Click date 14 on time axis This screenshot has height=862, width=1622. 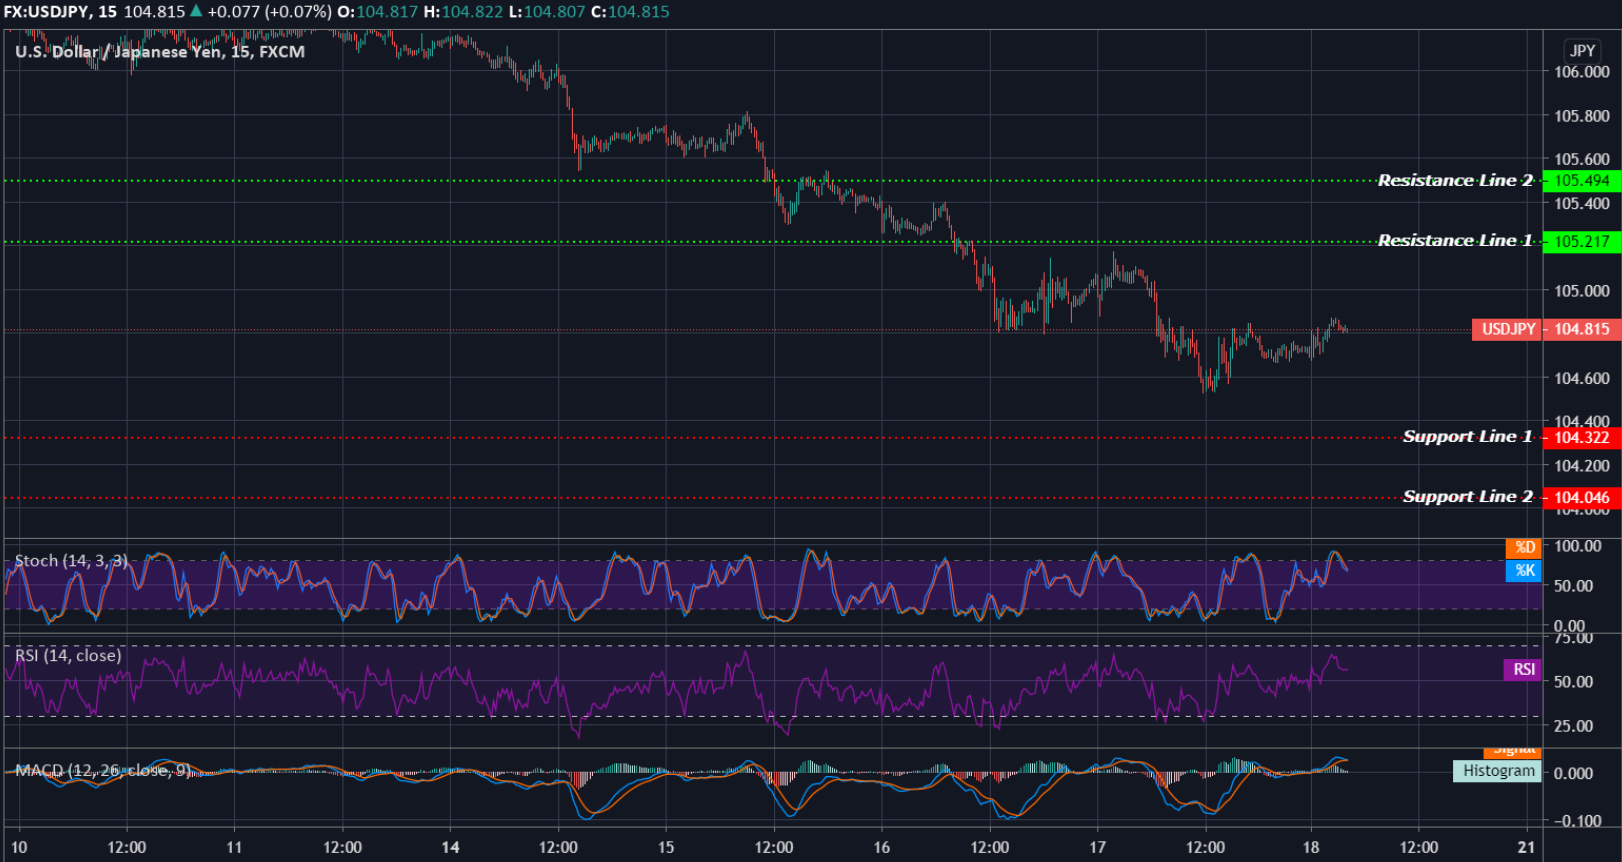[450, 847]
